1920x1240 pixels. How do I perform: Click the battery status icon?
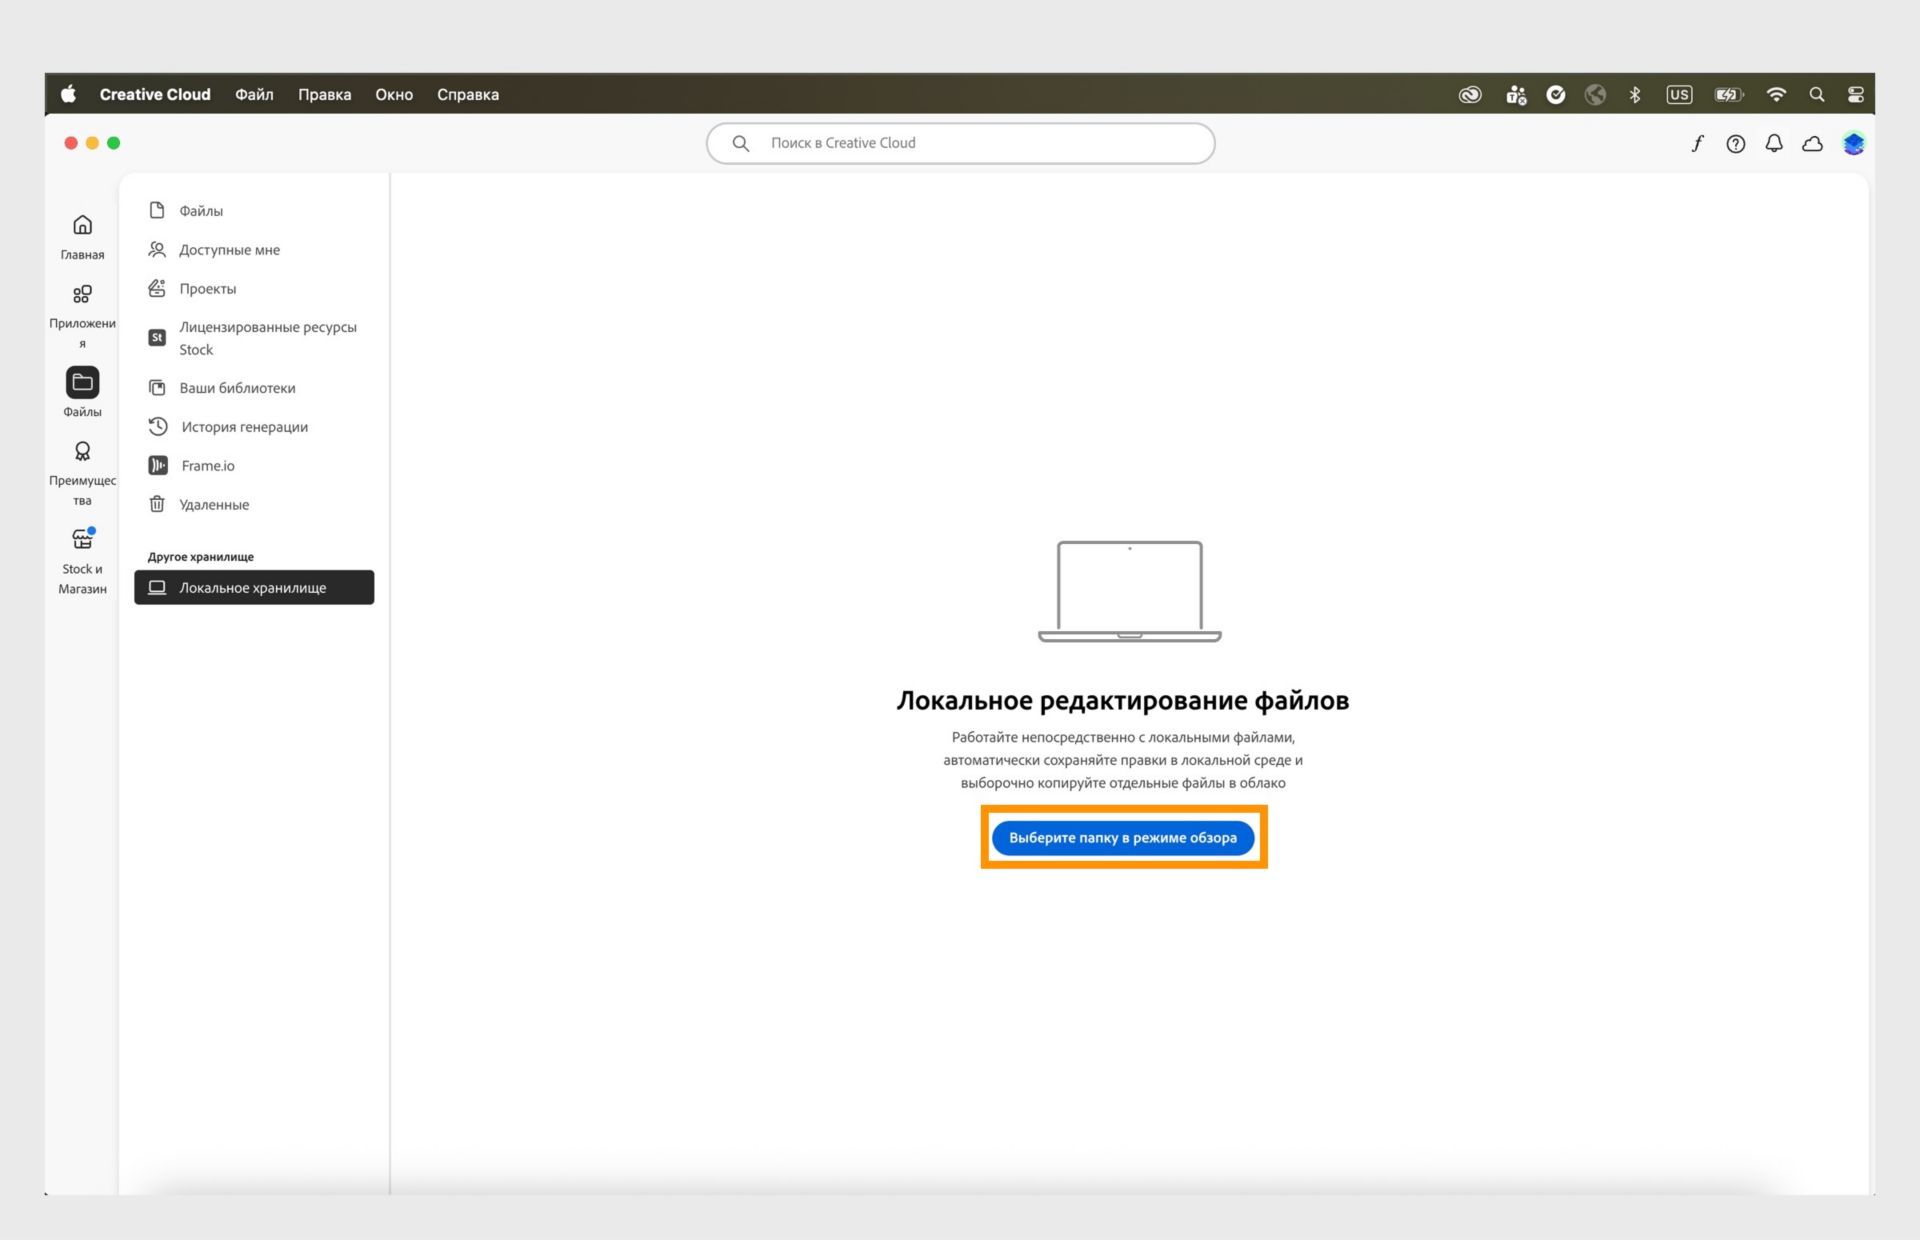point(1729,95)
